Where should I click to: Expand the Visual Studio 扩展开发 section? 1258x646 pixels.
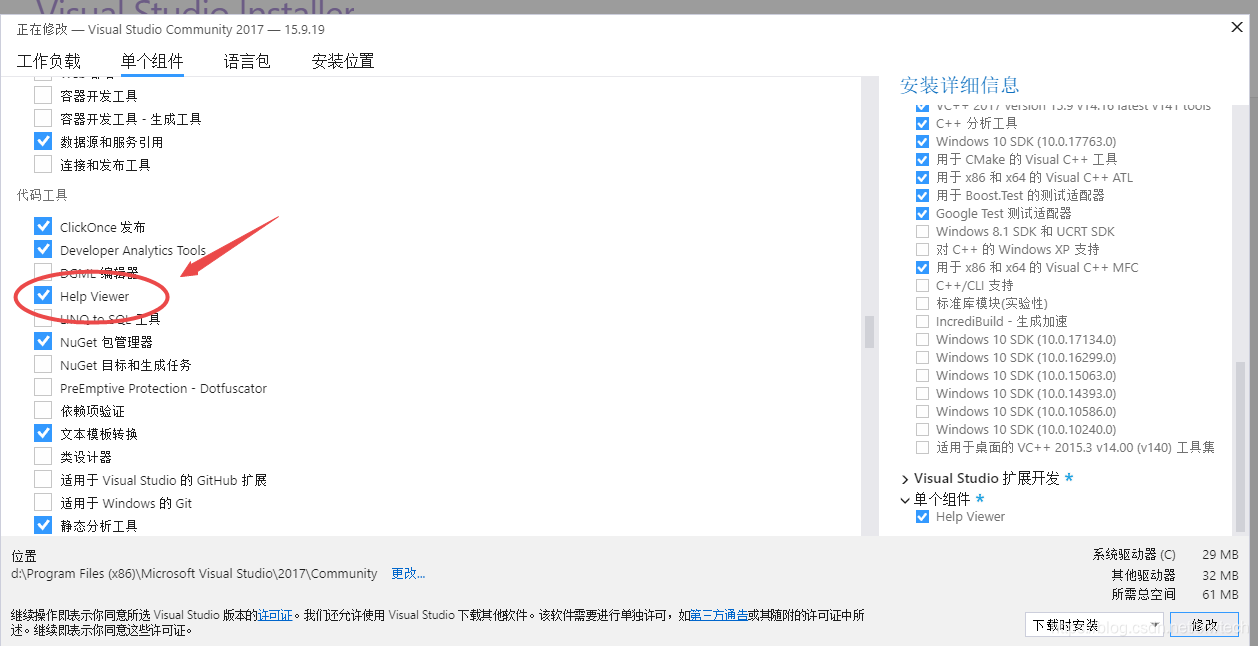pyautogui.click(x=906, y=478)
